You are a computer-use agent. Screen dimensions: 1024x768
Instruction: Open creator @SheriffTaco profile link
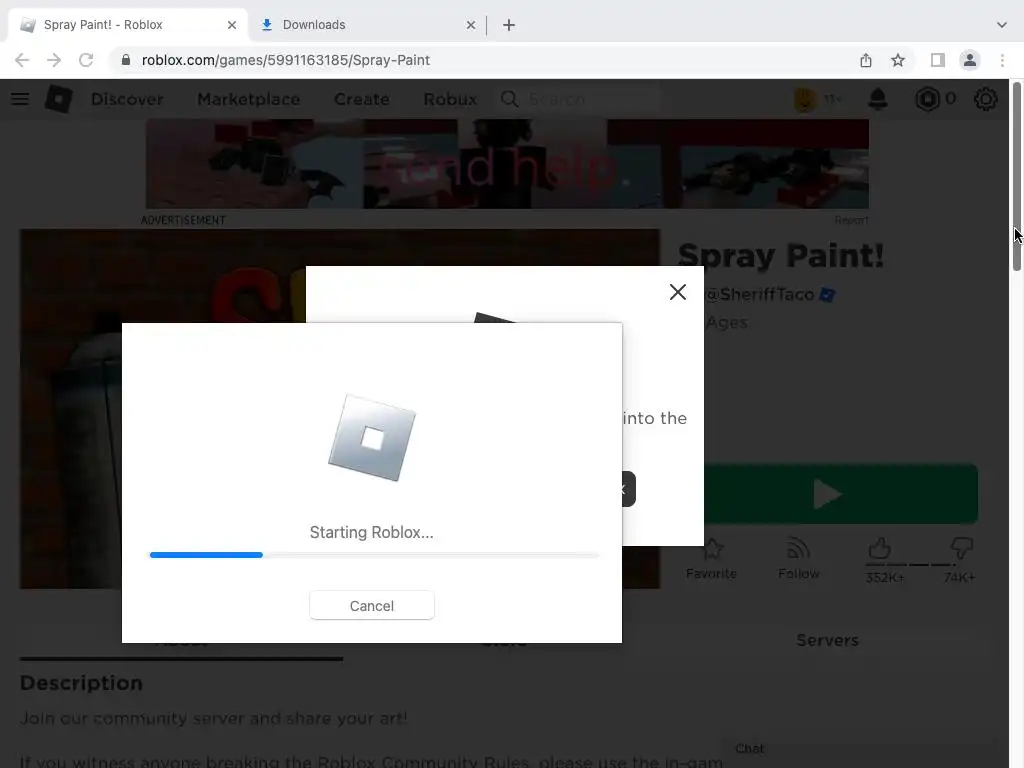[x=760, y=295]
